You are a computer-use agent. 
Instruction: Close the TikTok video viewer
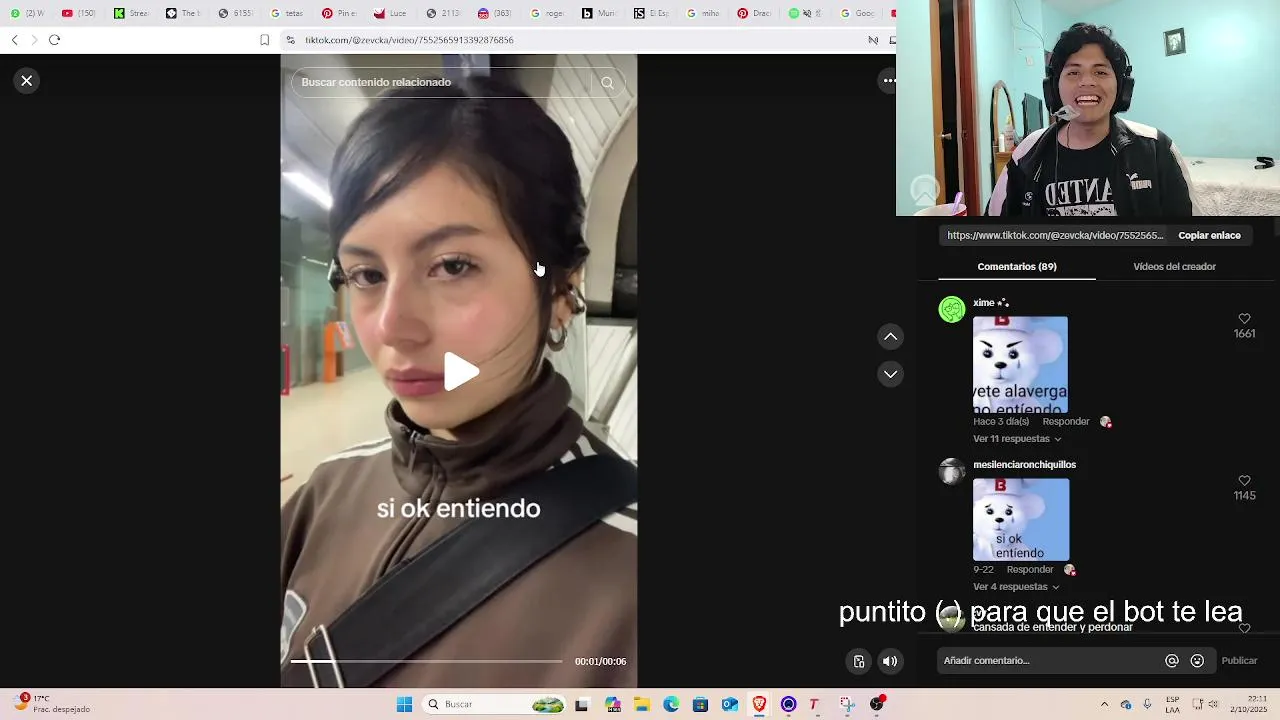point(27,81)
